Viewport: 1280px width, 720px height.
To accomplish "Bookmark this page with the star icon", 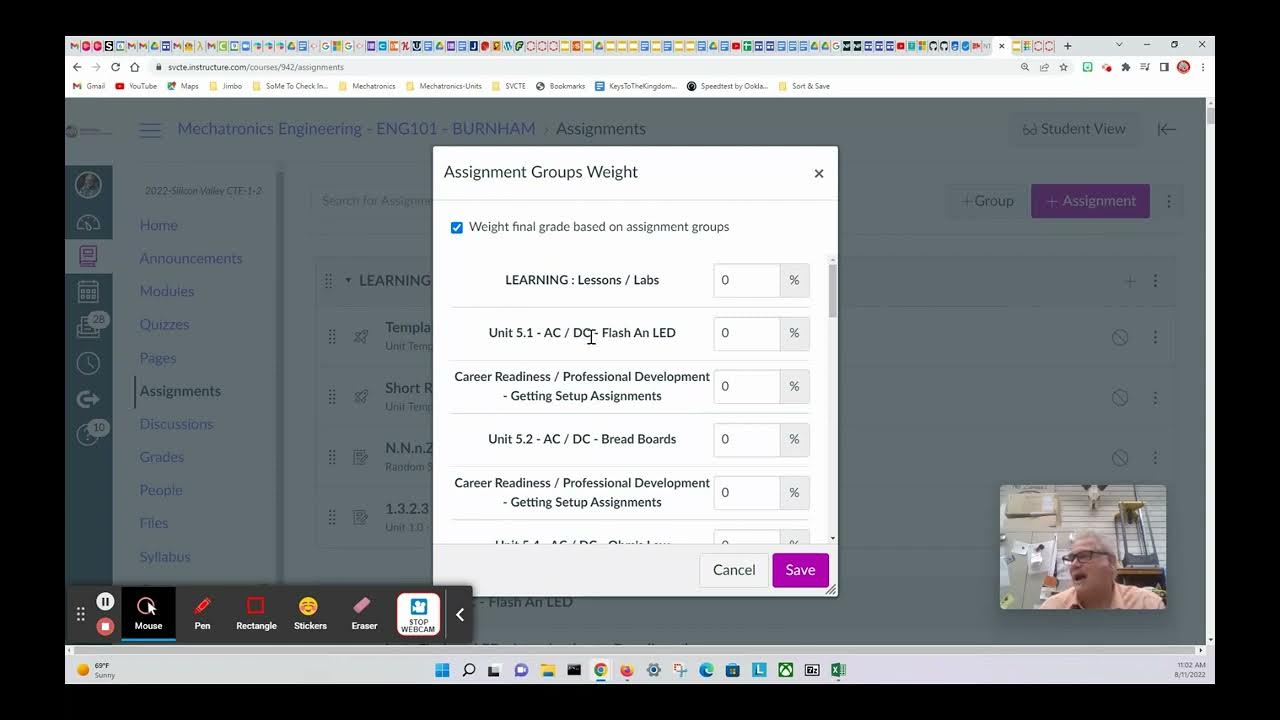I will pos(1062,67).
